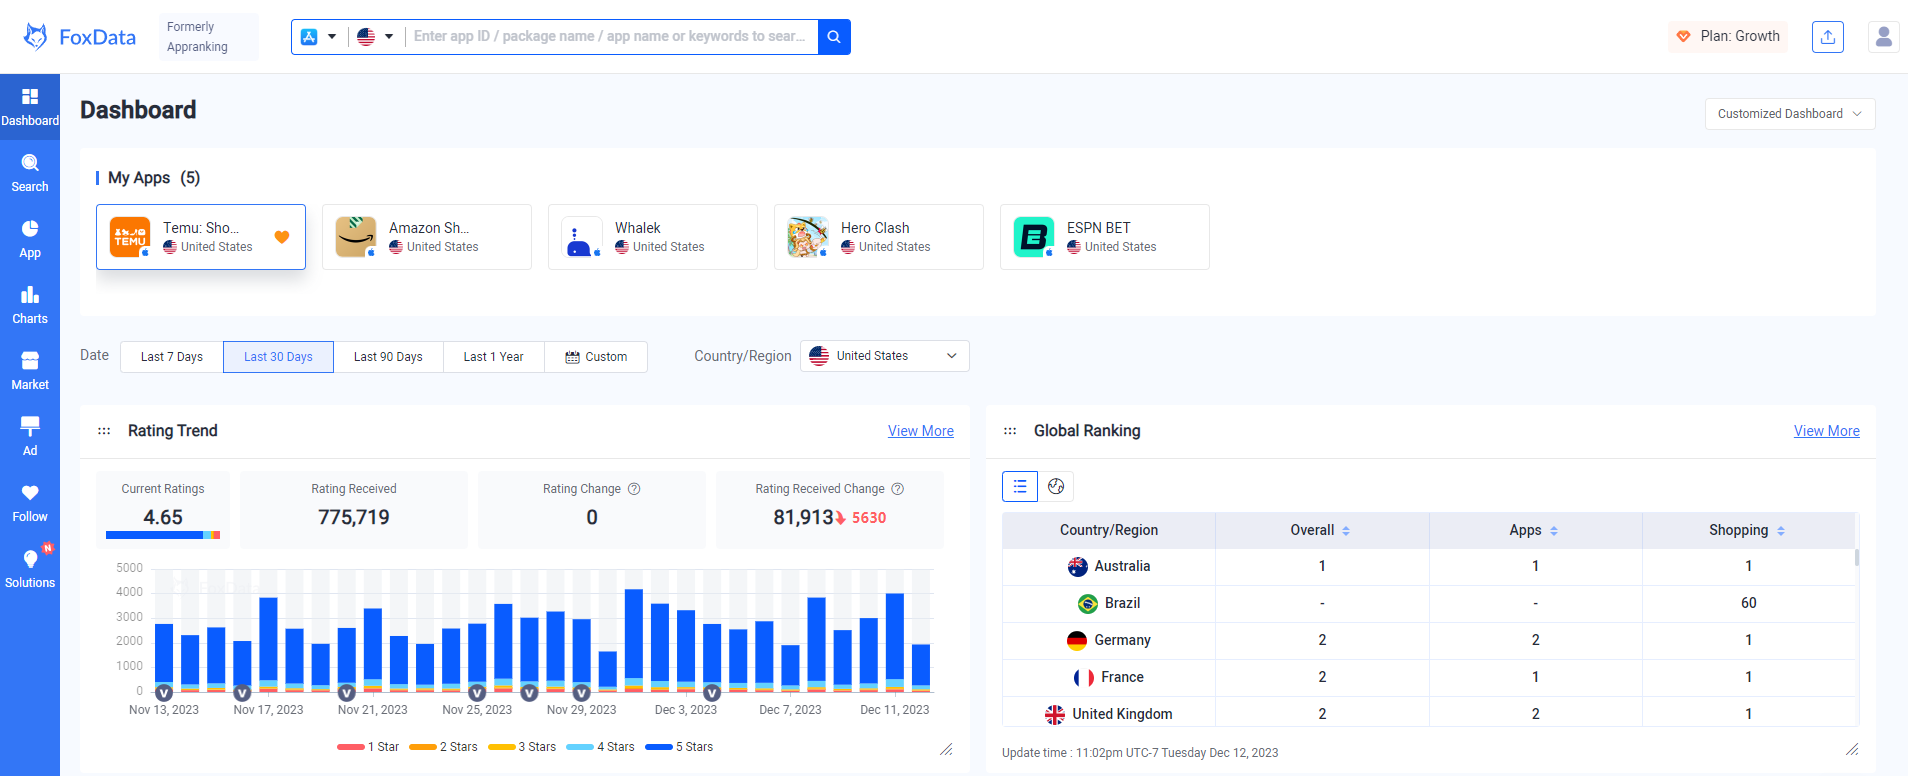Open the Charts sidebar item

(30, 305)
